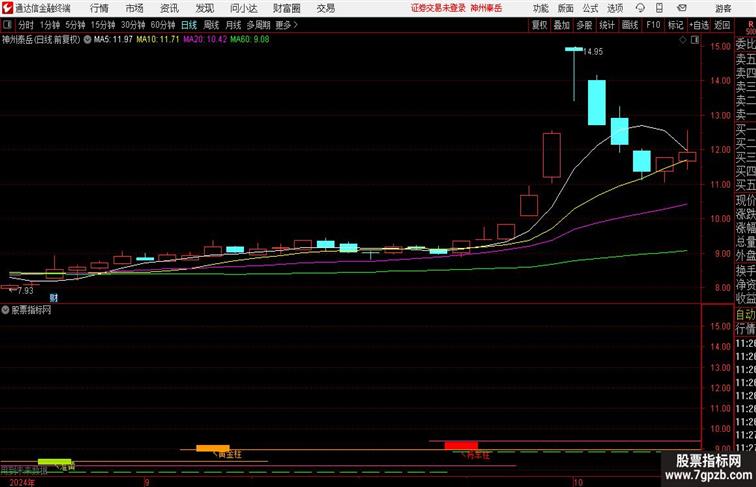Image resolution: width=756 pixels, height=487 pixels.
Task: Click the 2024年 date axis label
Action: pyautogui.click(x=22, y=482)
